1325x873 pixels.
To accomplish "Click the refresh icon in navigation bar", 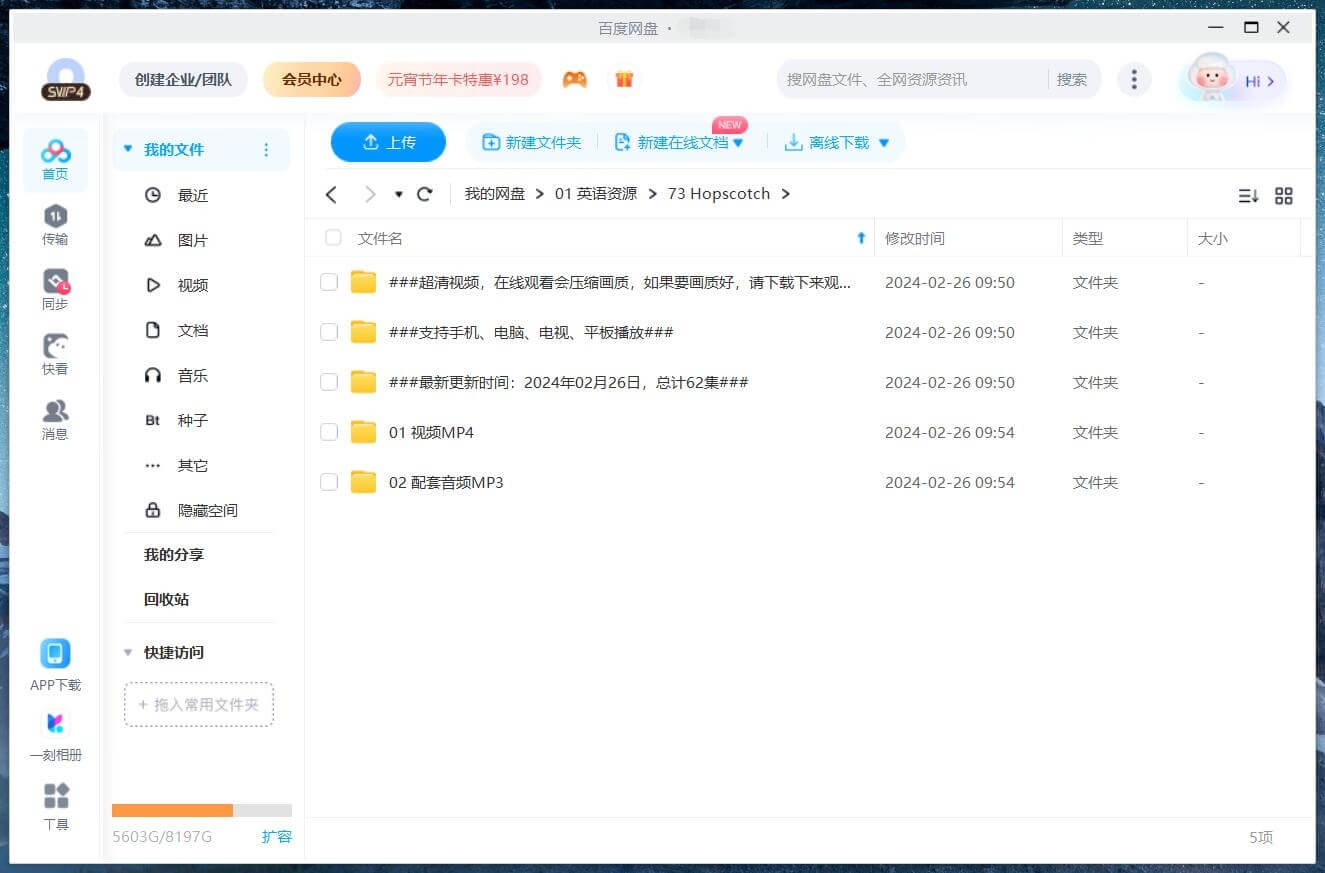I will [x=425, y=194].
